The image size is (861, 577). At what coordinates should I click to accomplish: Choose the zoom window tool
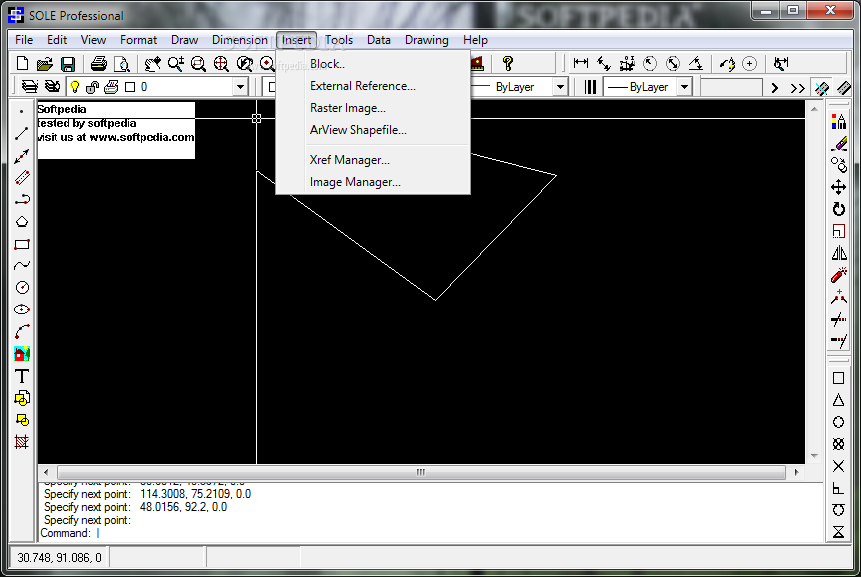[198, 64]
